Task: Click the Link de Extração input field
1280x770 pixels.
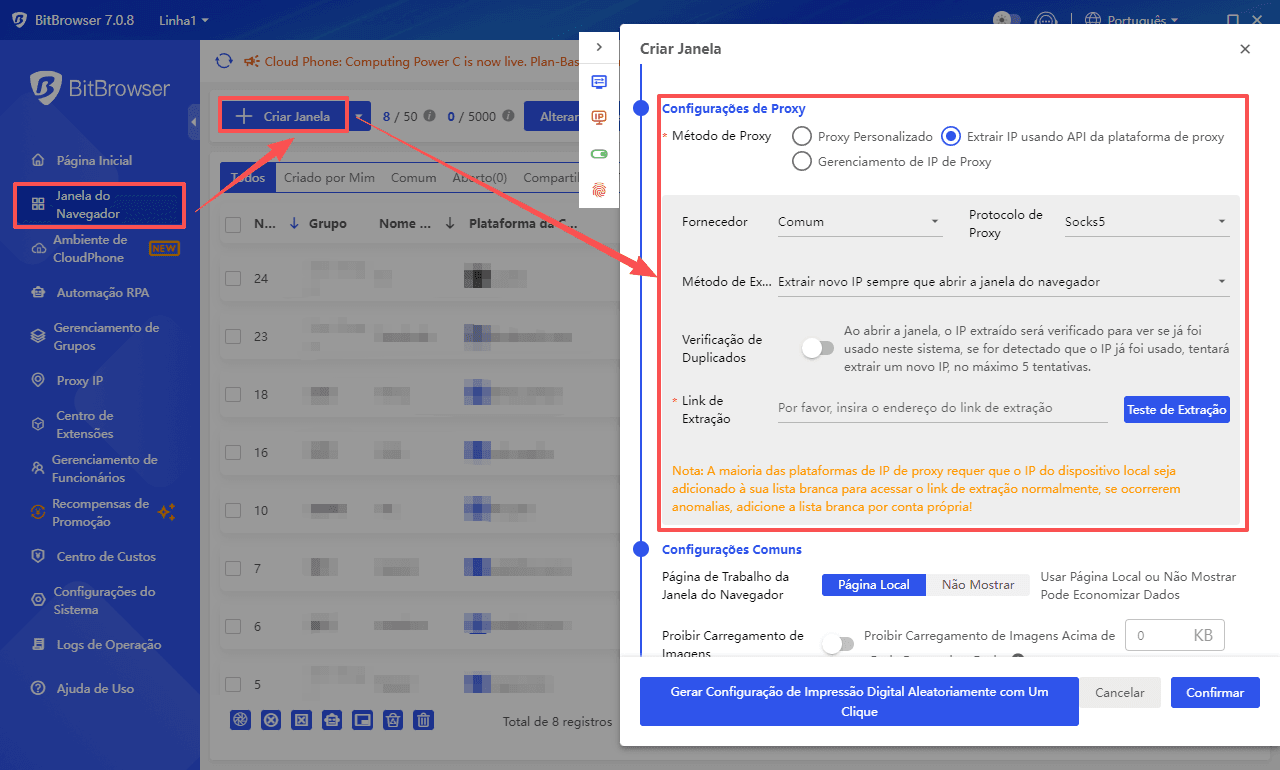Action: tap(941, 409)
